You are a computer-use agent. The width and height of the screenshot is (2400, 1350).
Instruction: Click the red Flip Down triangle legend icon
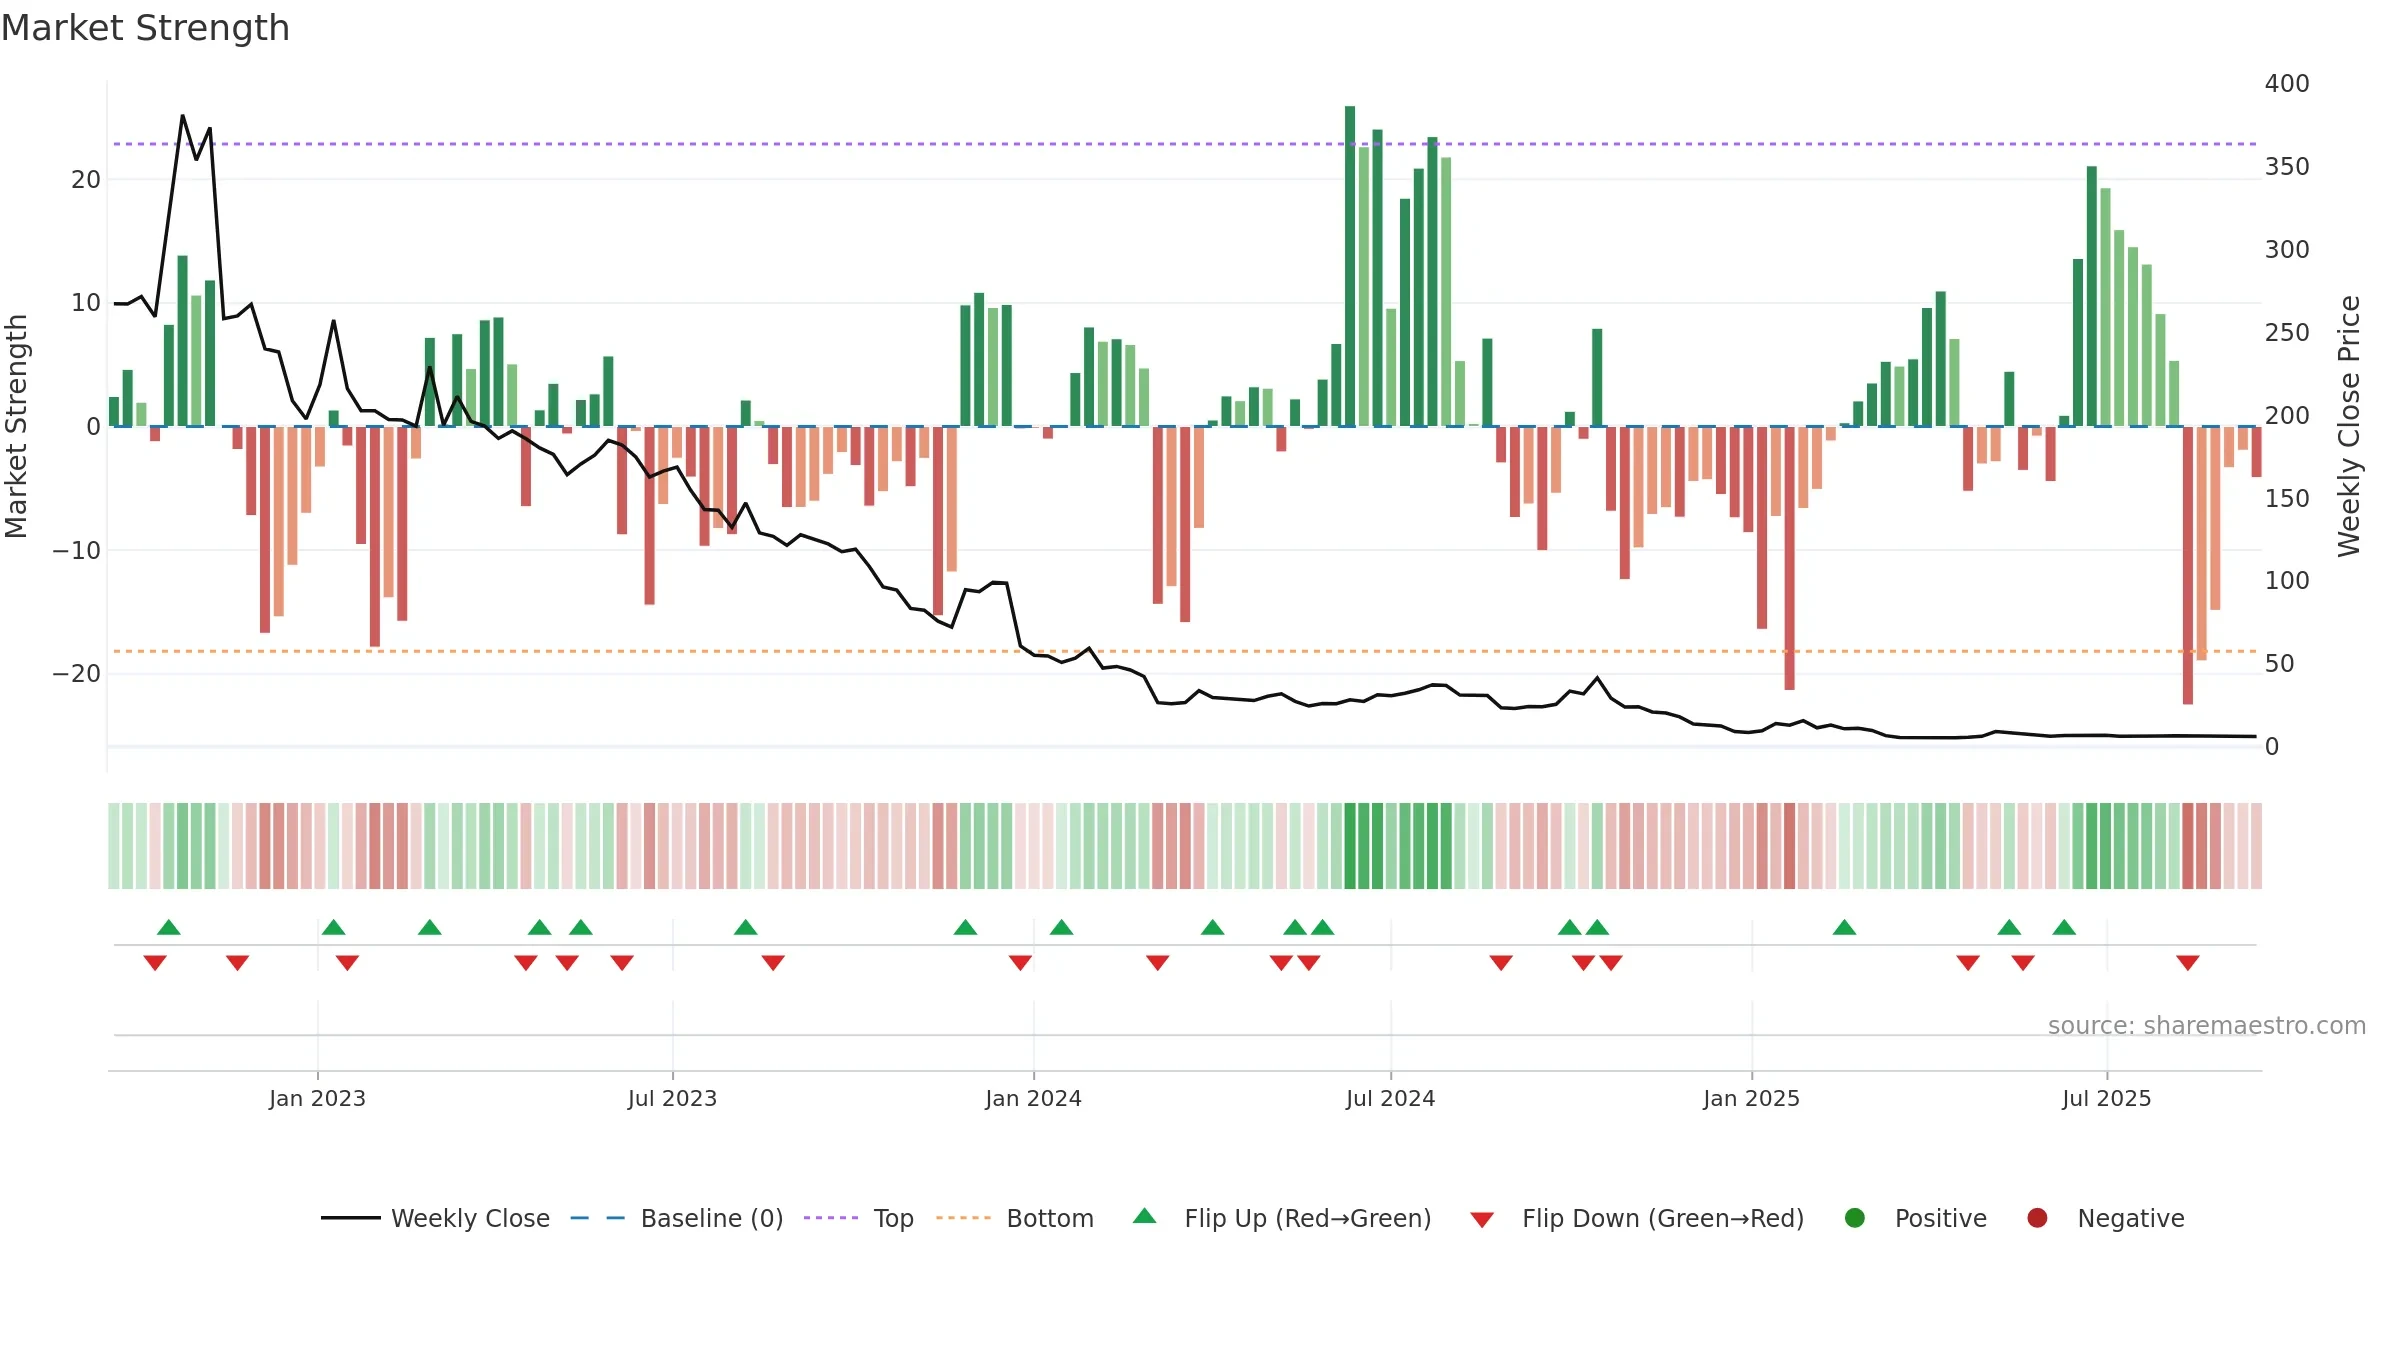point(1482,1220)
